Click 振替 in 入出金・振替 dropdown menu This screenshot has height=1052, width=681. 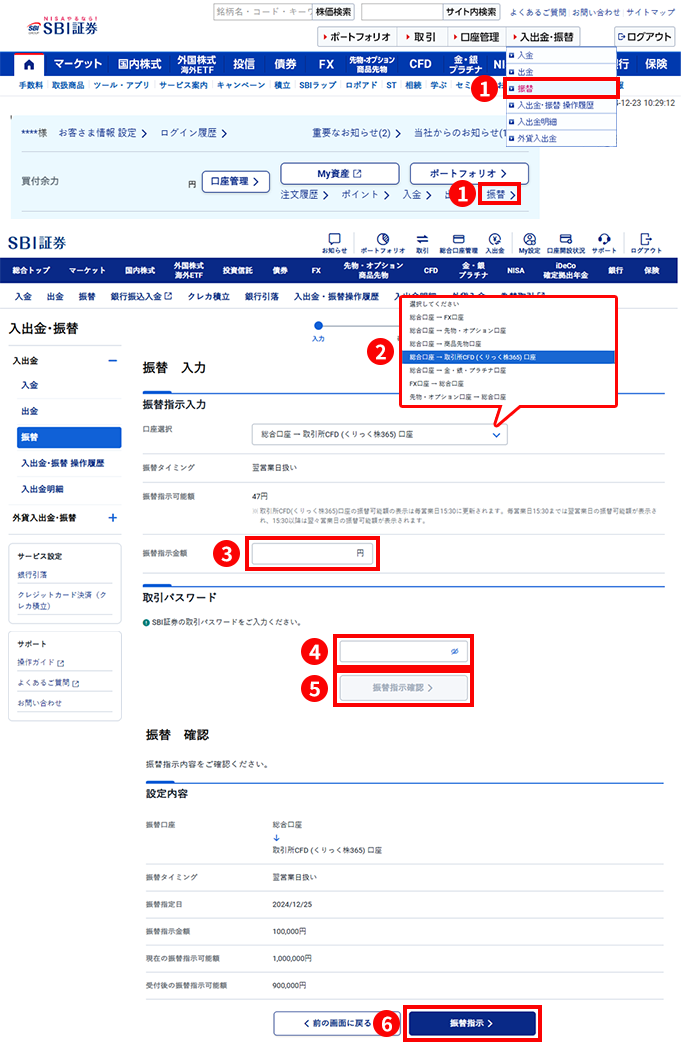pyautogui.click(x=561, y=89)
